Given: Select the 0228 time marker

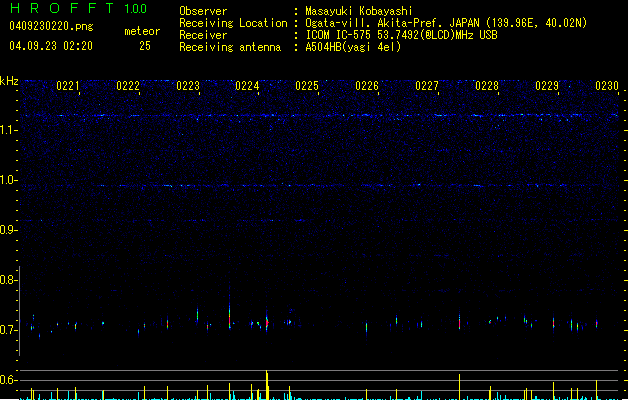Looking at the screenshot, I should [x=487, y=87].
